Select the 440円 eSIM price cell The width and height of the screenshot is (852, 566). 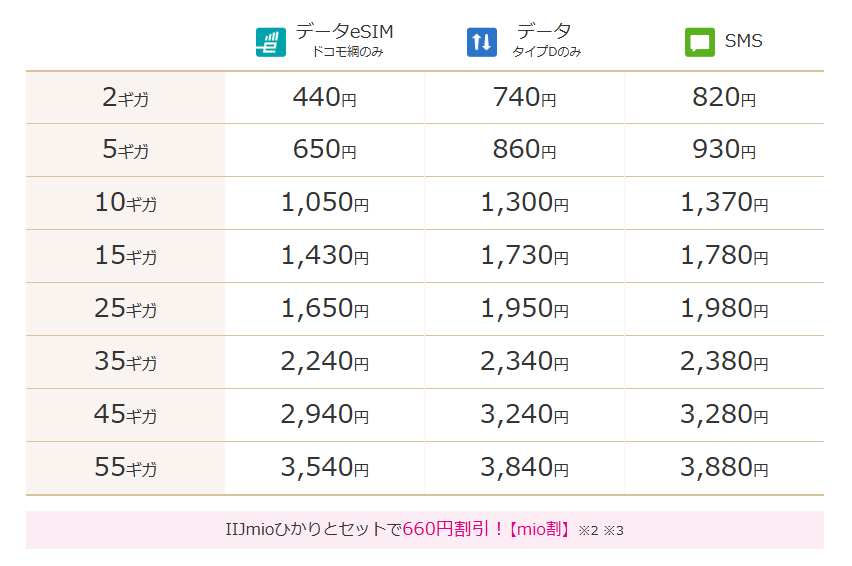[x=324, y=98]
